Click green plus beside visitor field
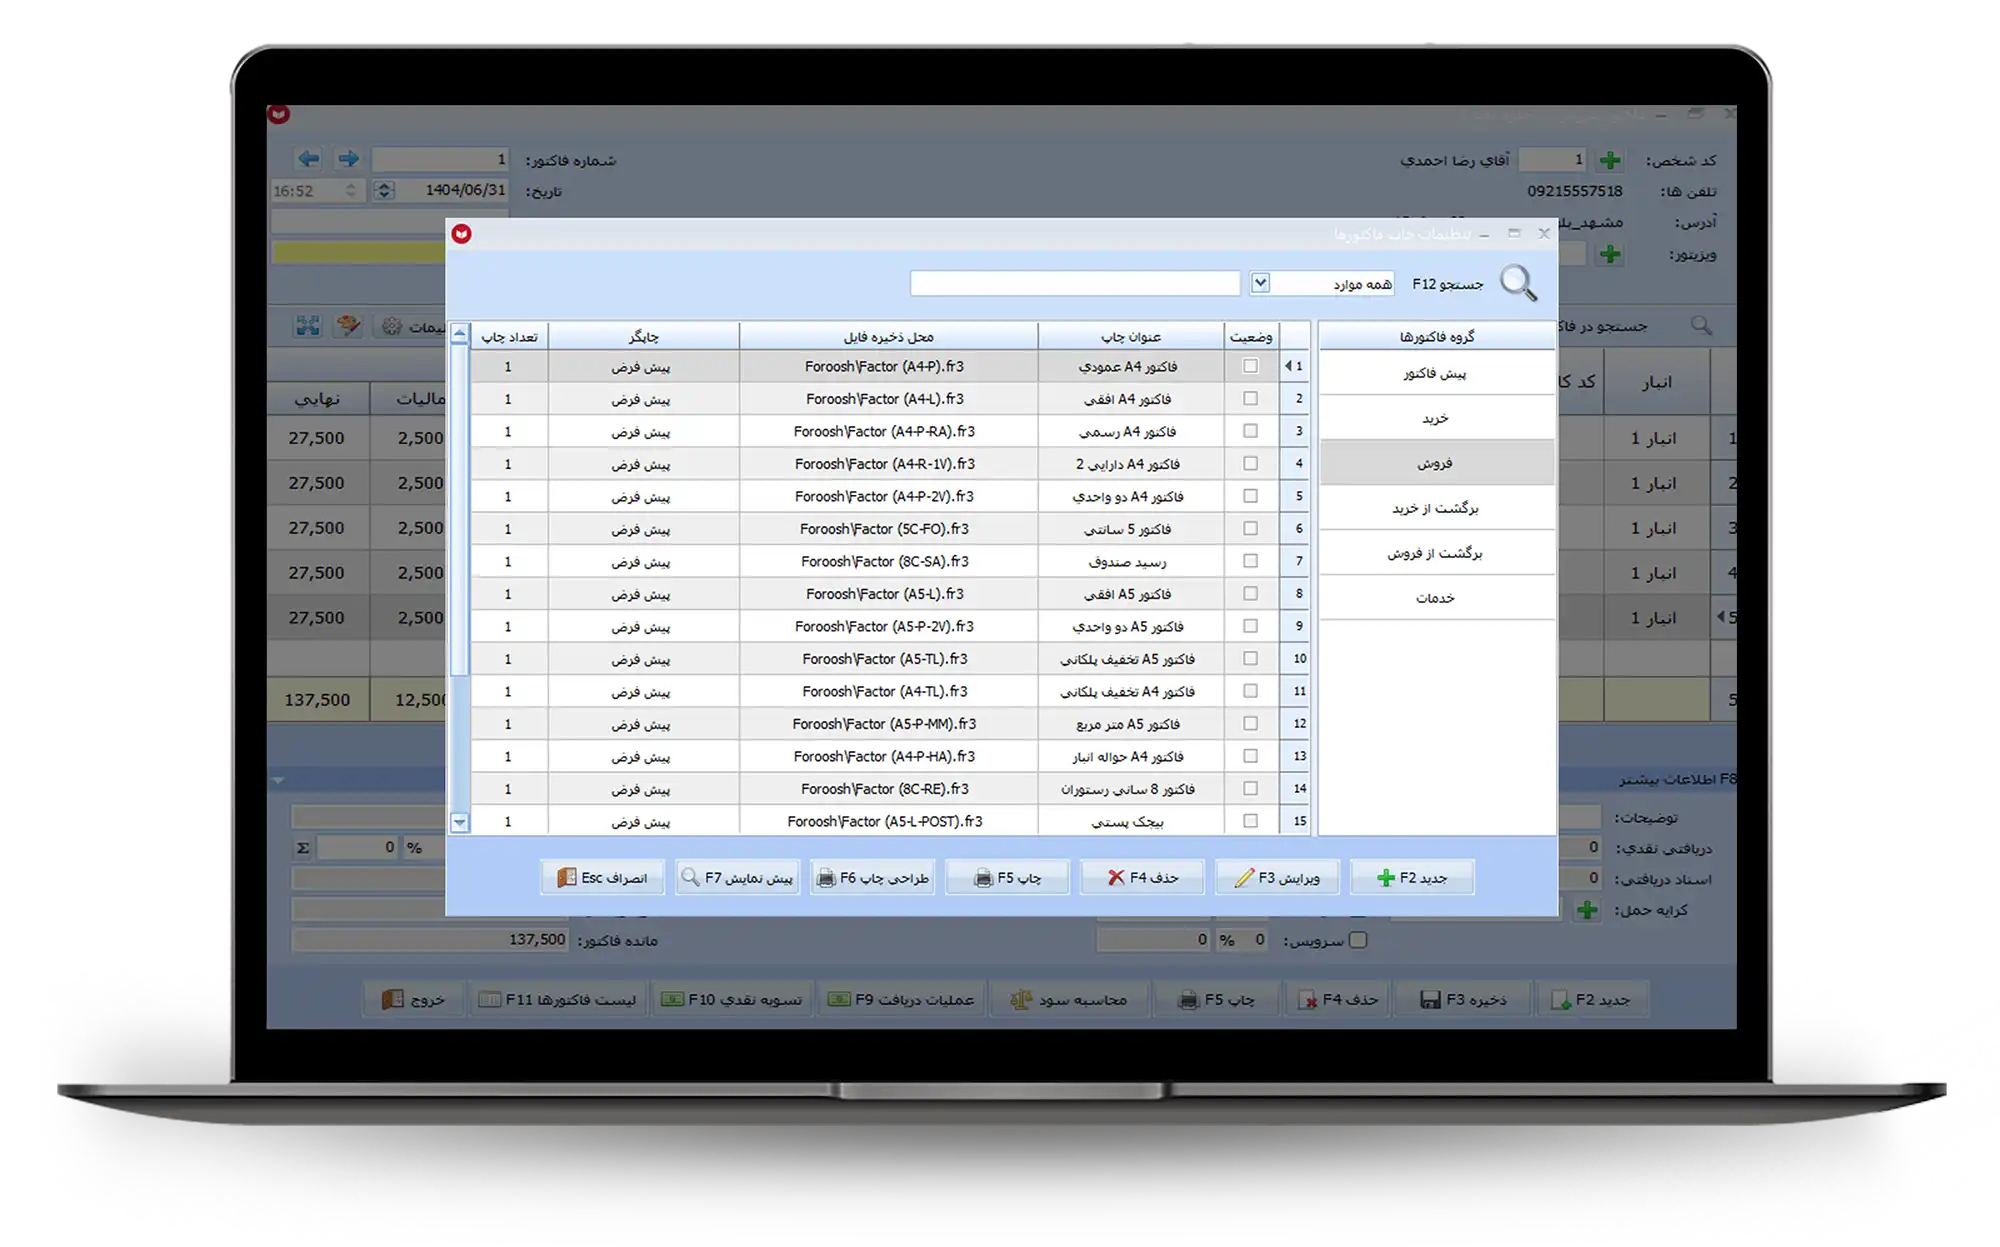The image size is (2000, 1247). pos(1610,254)
